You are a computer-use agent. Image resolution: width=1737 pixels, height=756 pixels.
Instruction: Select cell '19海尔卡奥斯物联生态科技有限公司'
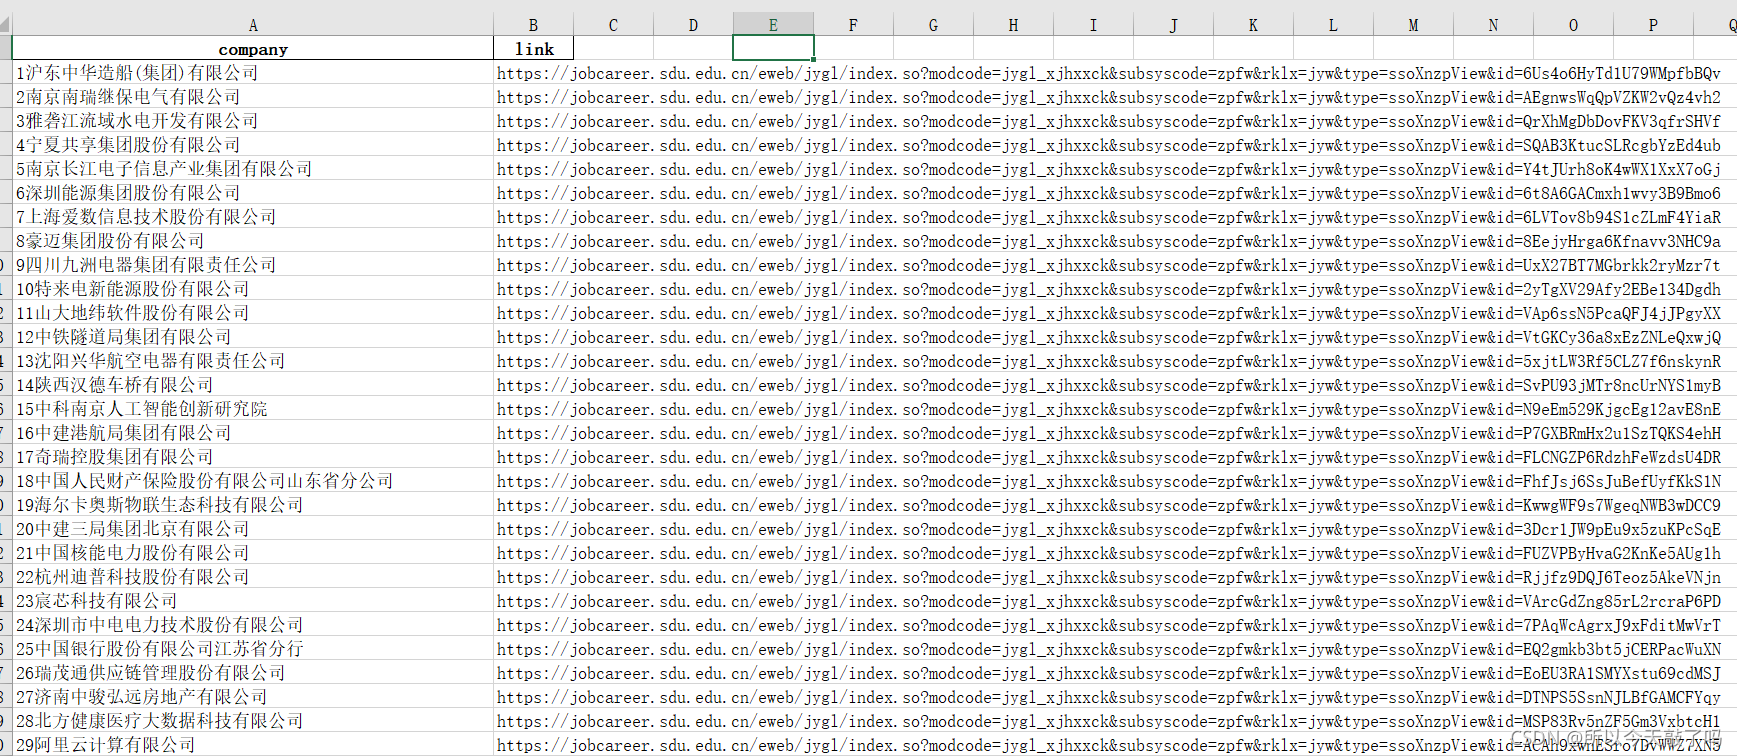[252, 504]
